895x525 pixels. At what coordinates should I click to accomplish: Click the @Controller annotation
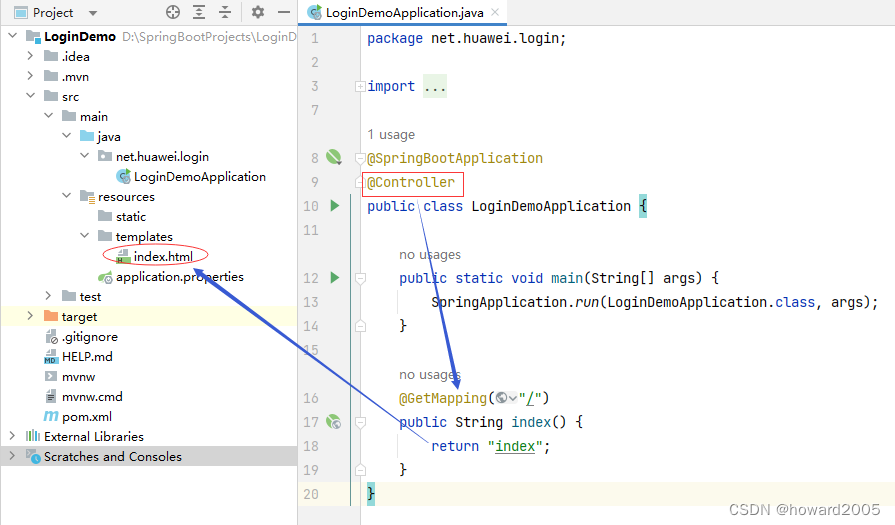tap(411, 182)
